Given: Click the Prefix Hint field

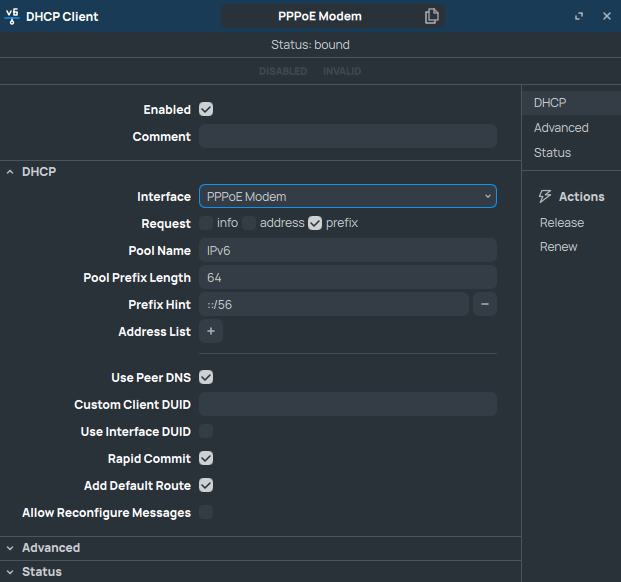Looking at the screenshot, I should coord(334,304).
